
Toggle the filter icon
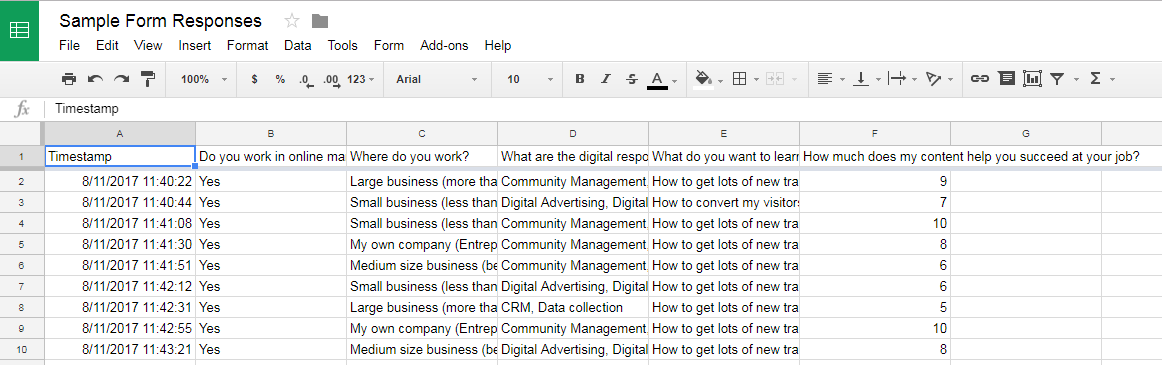point(1058,79)
